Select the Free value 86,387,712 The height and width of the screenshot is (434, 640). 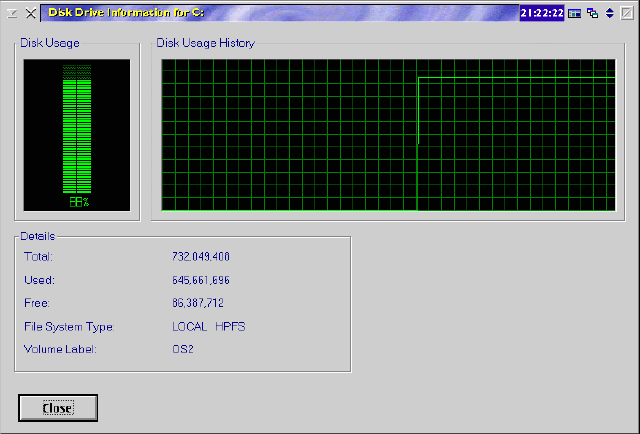coord(199,303)
